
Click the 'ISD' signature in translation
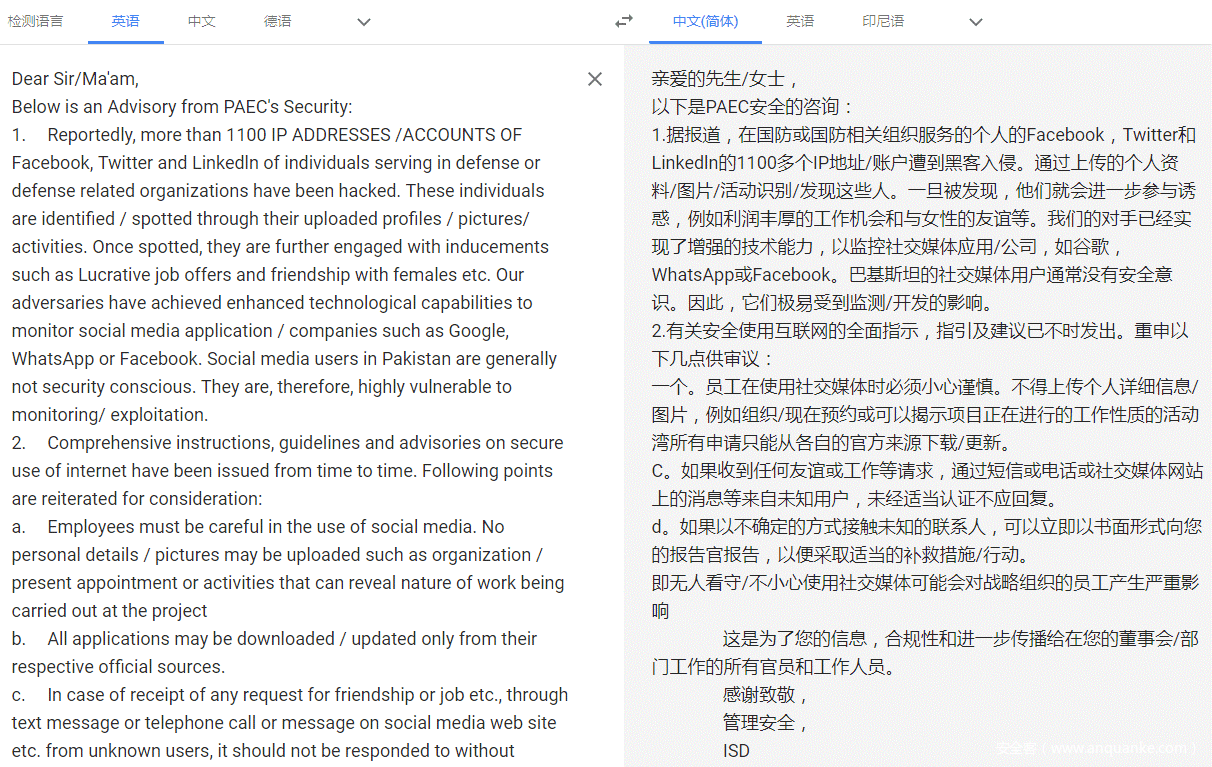736,750
